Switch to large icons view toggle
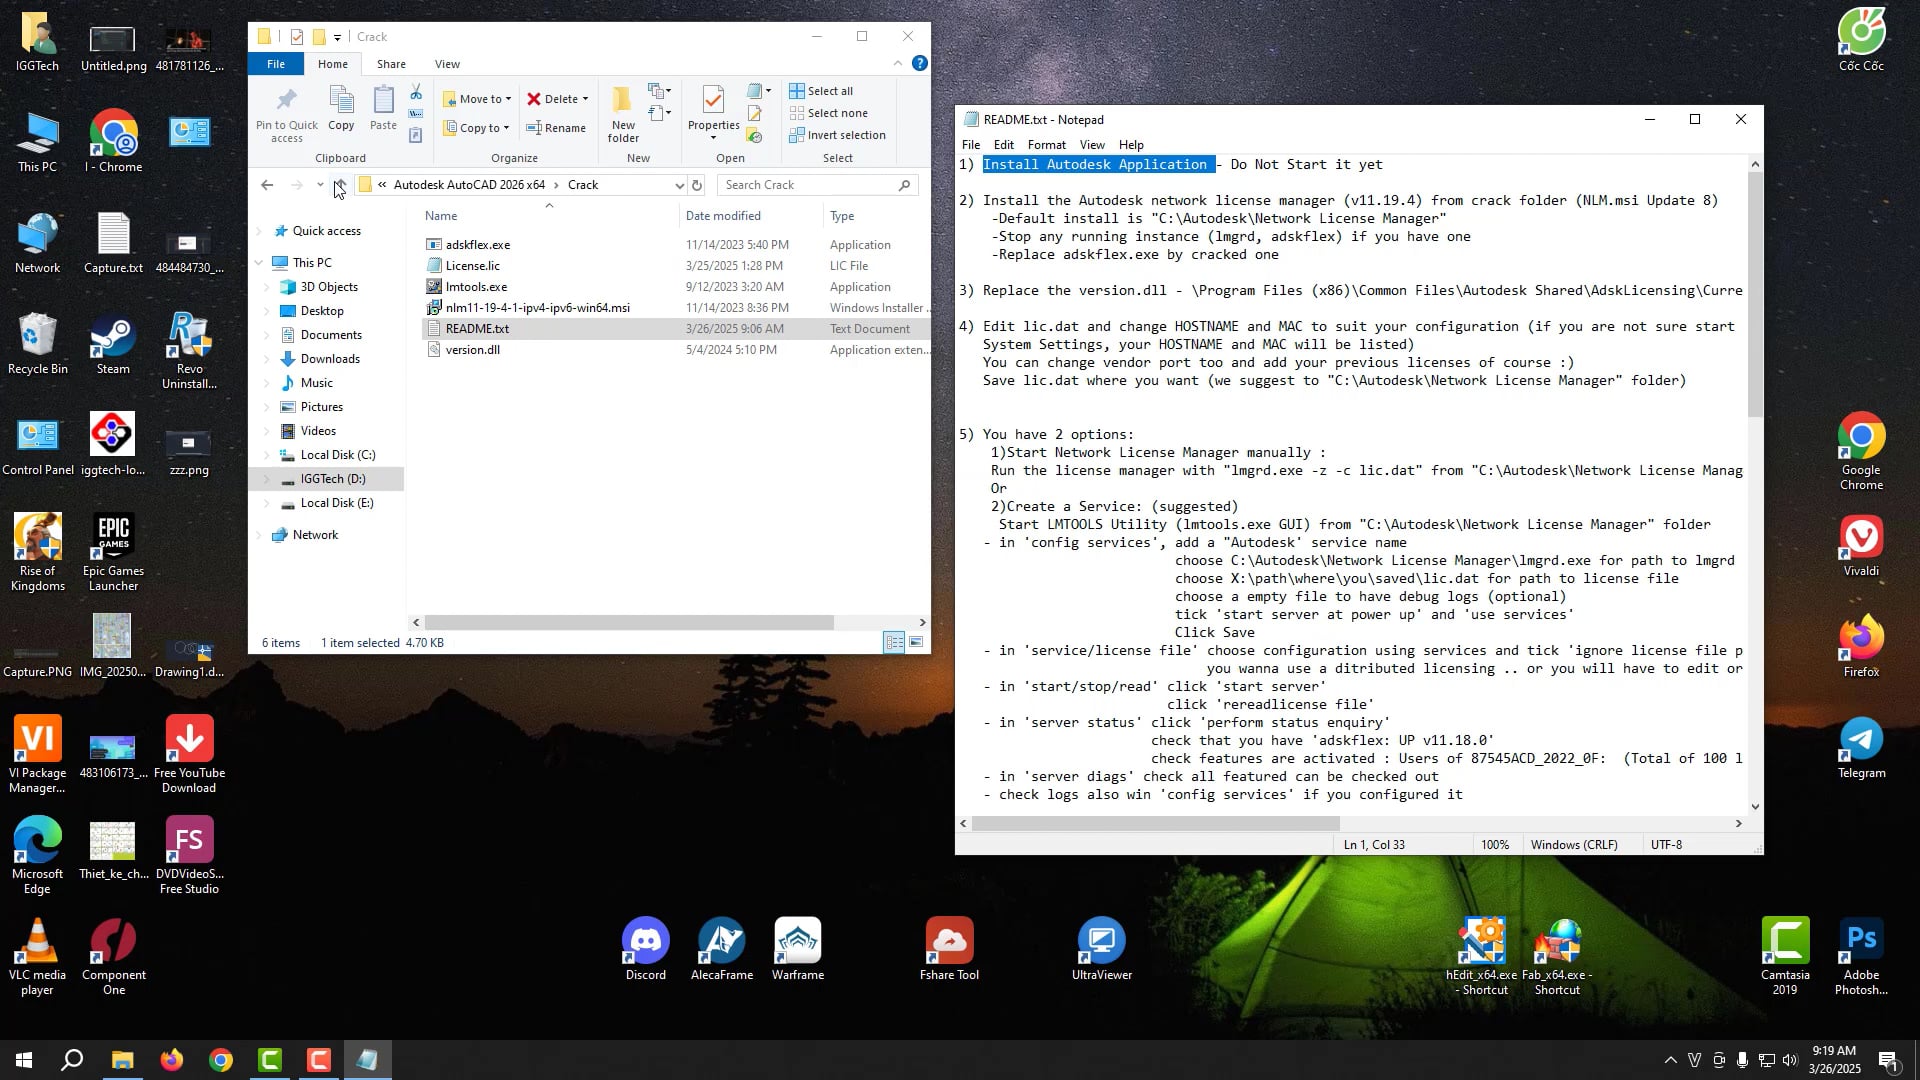The height and width of the screenshot is (1080, 1920). coord(916,643)
